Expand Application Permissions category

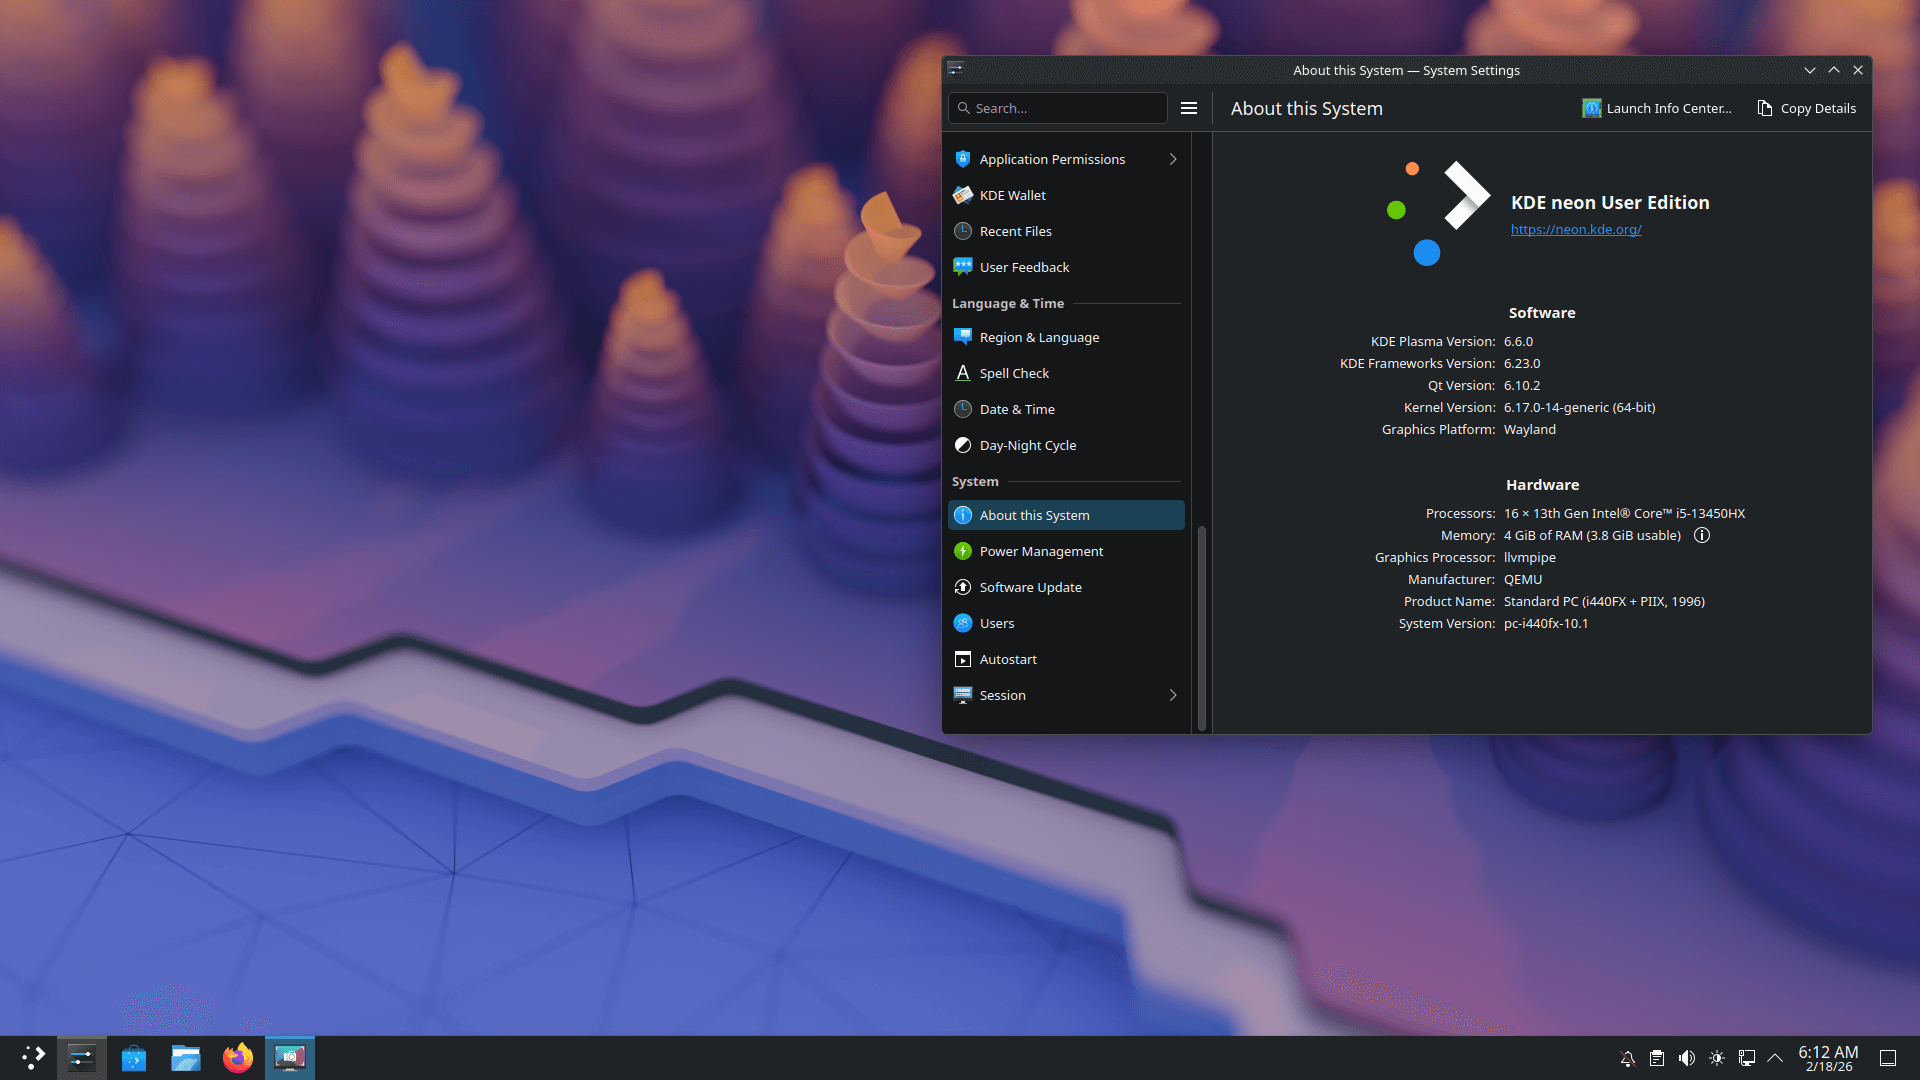(x=1052, y=159)
